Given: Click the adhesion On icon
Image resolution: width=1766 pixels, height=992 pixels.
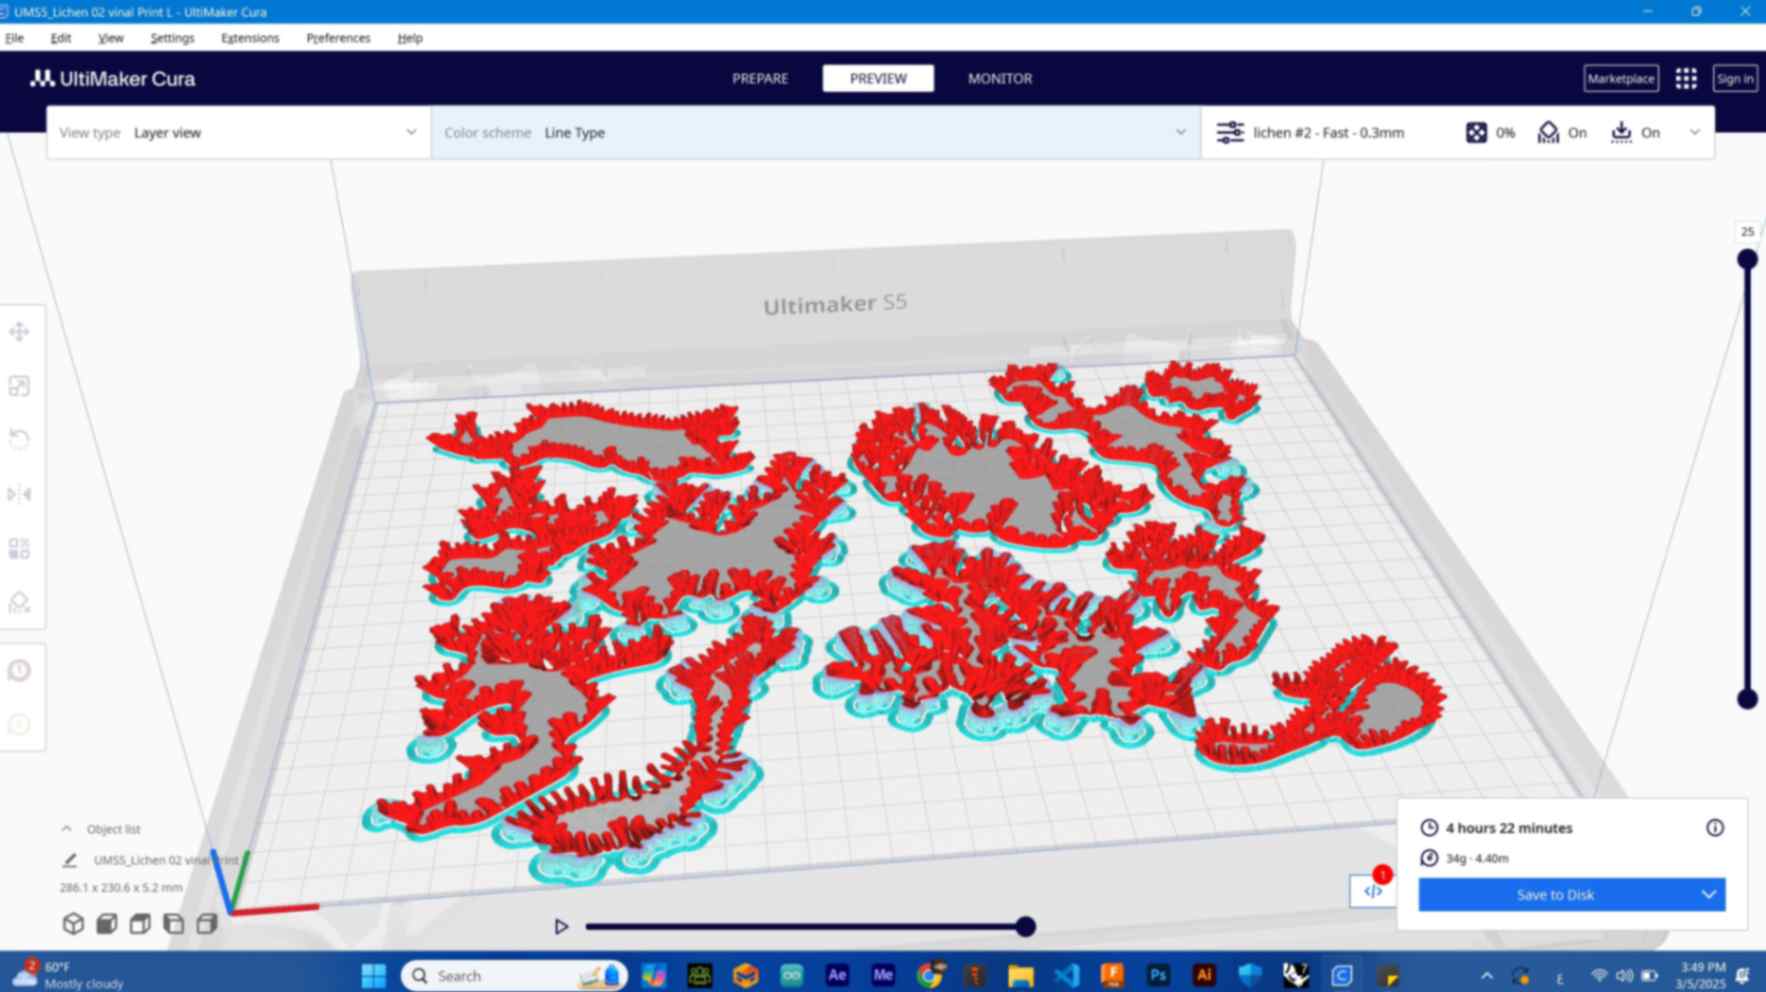Looking at the screenshot, I should pyautogui.click(x=1621, y=132).
